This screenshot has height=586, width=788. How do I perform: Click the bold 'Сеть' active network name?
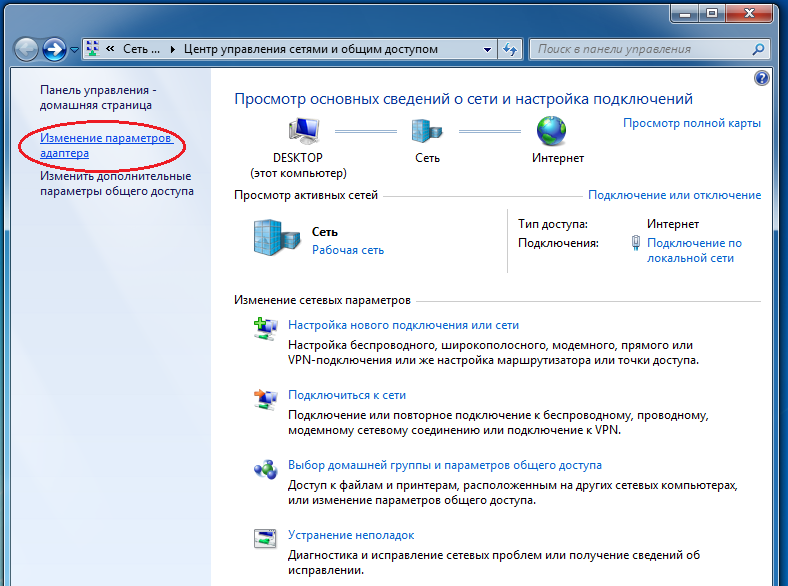325,232
